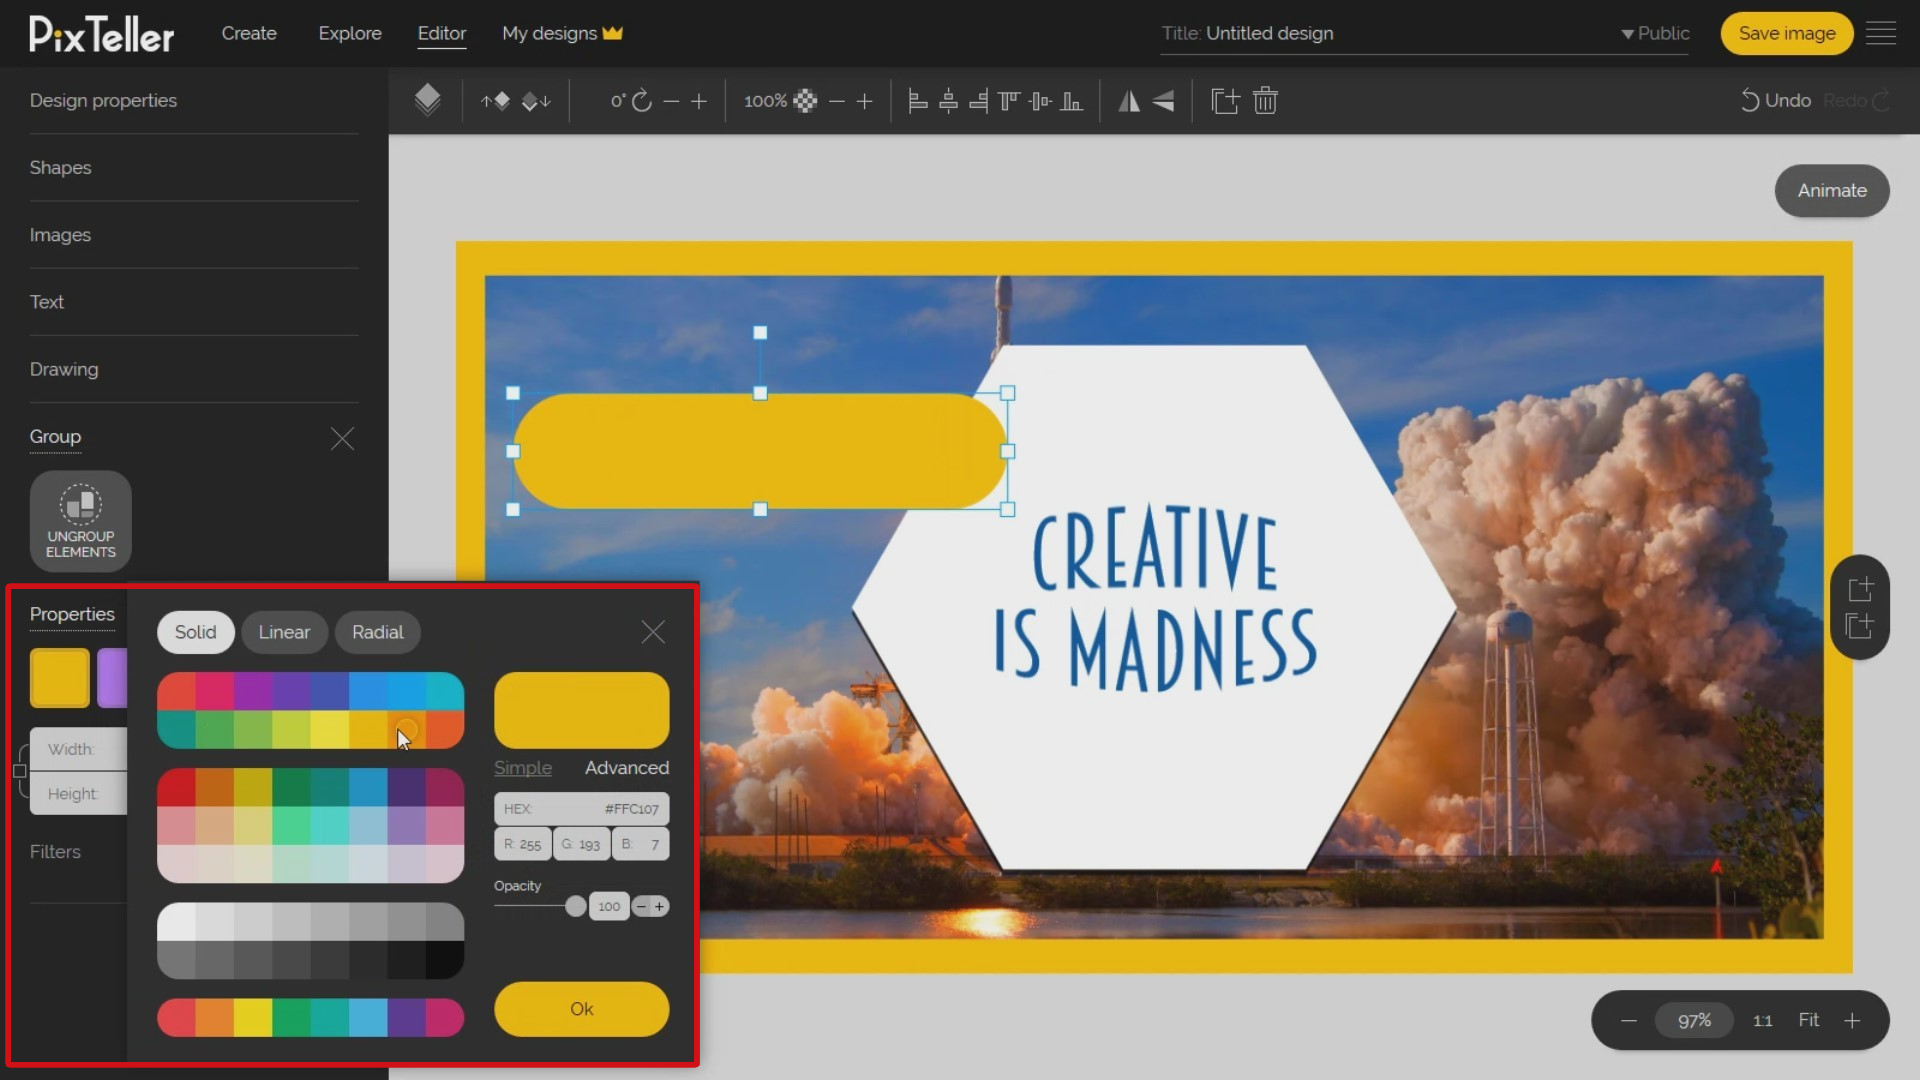Viewport: 1920px width, 1080px height.
Task: Select the Radial gradient radio button
Action: 377,632
